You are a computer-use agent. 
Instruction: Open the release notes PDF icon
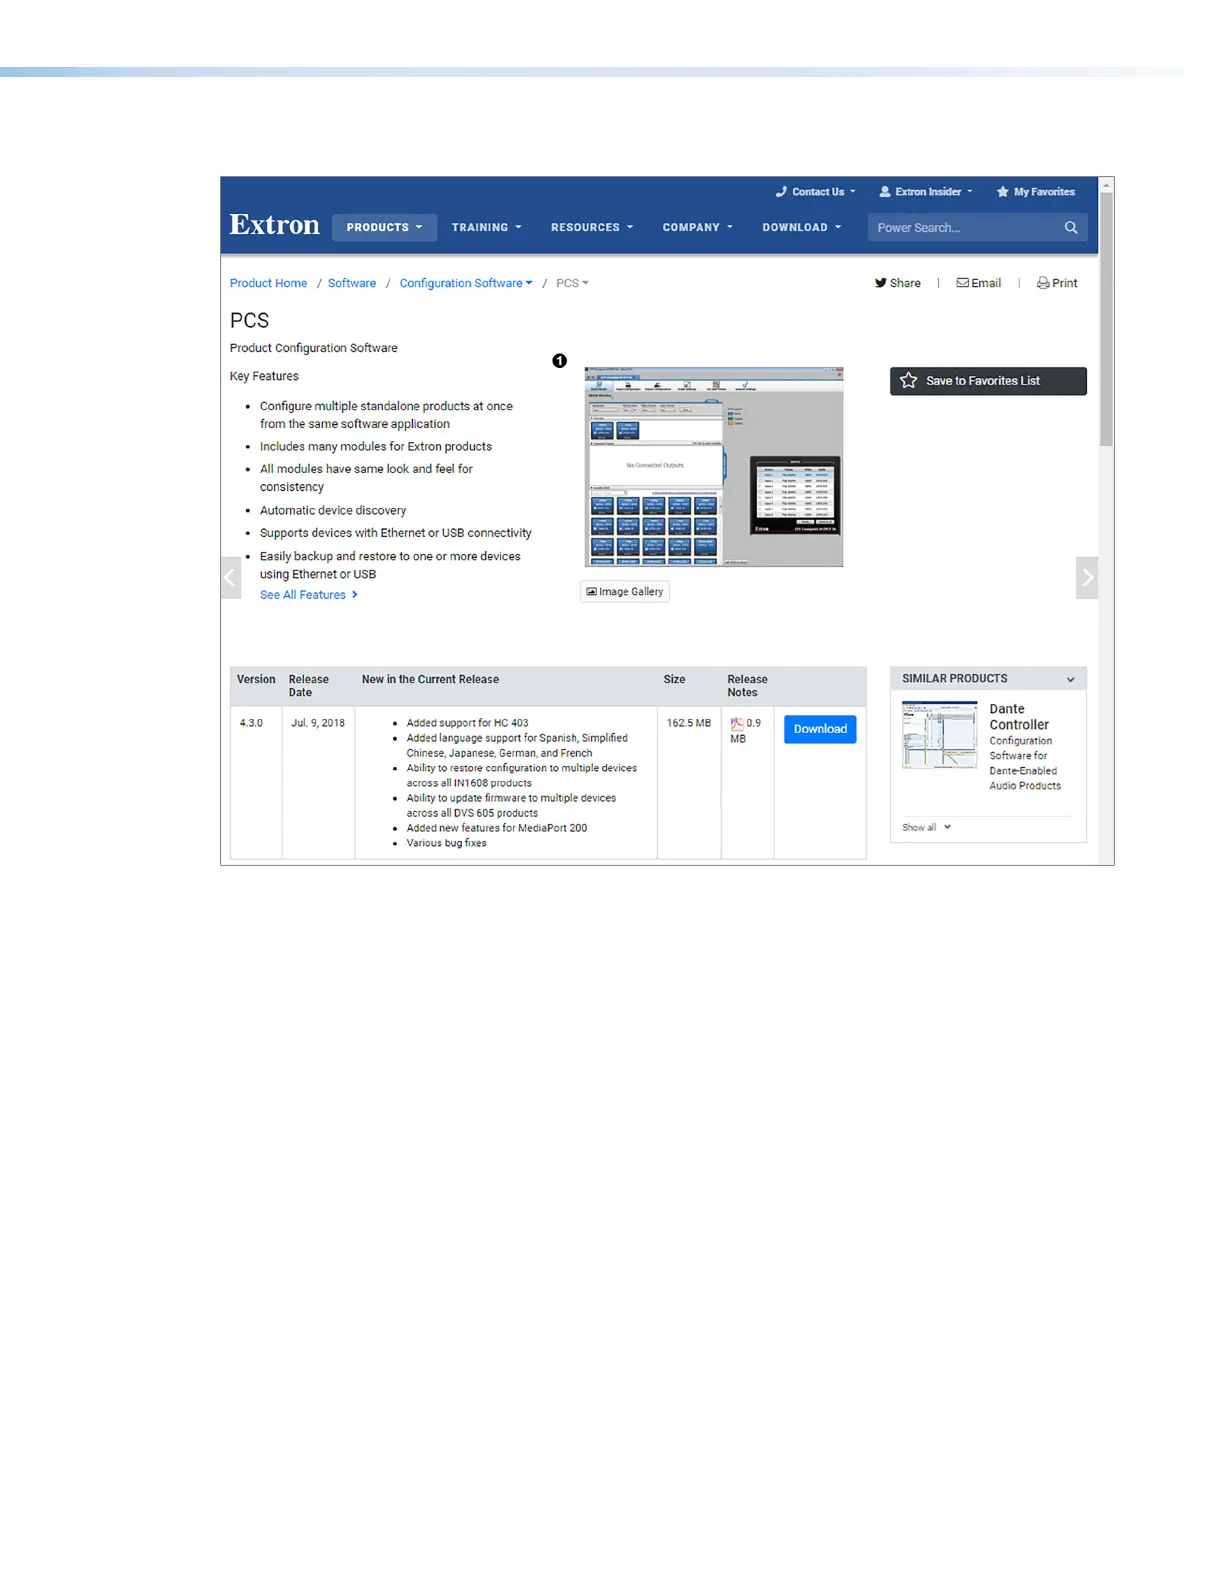point(737,724)
